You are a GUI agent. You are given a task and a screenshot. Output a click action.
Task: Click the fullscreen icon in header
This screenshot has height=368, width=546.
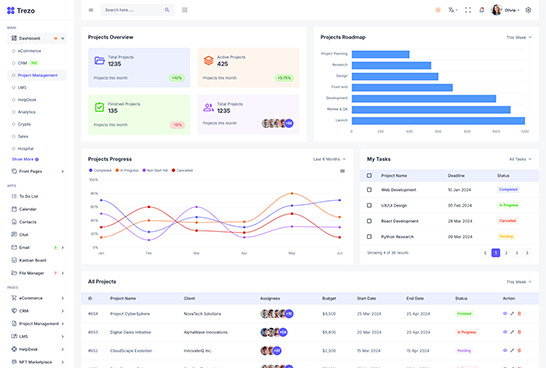click(x=468, y=10)
